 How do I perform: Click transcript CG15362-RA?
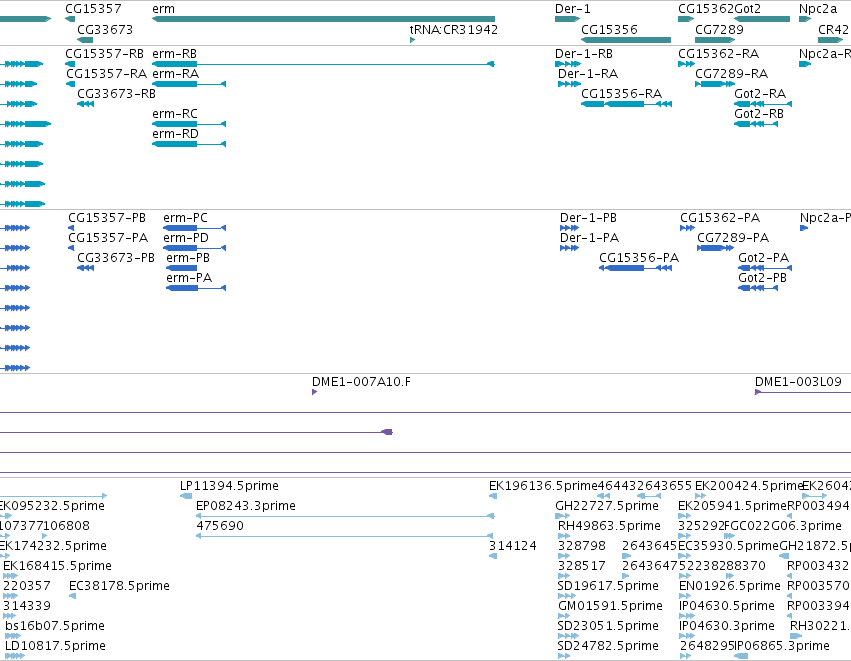click(718, 54)
